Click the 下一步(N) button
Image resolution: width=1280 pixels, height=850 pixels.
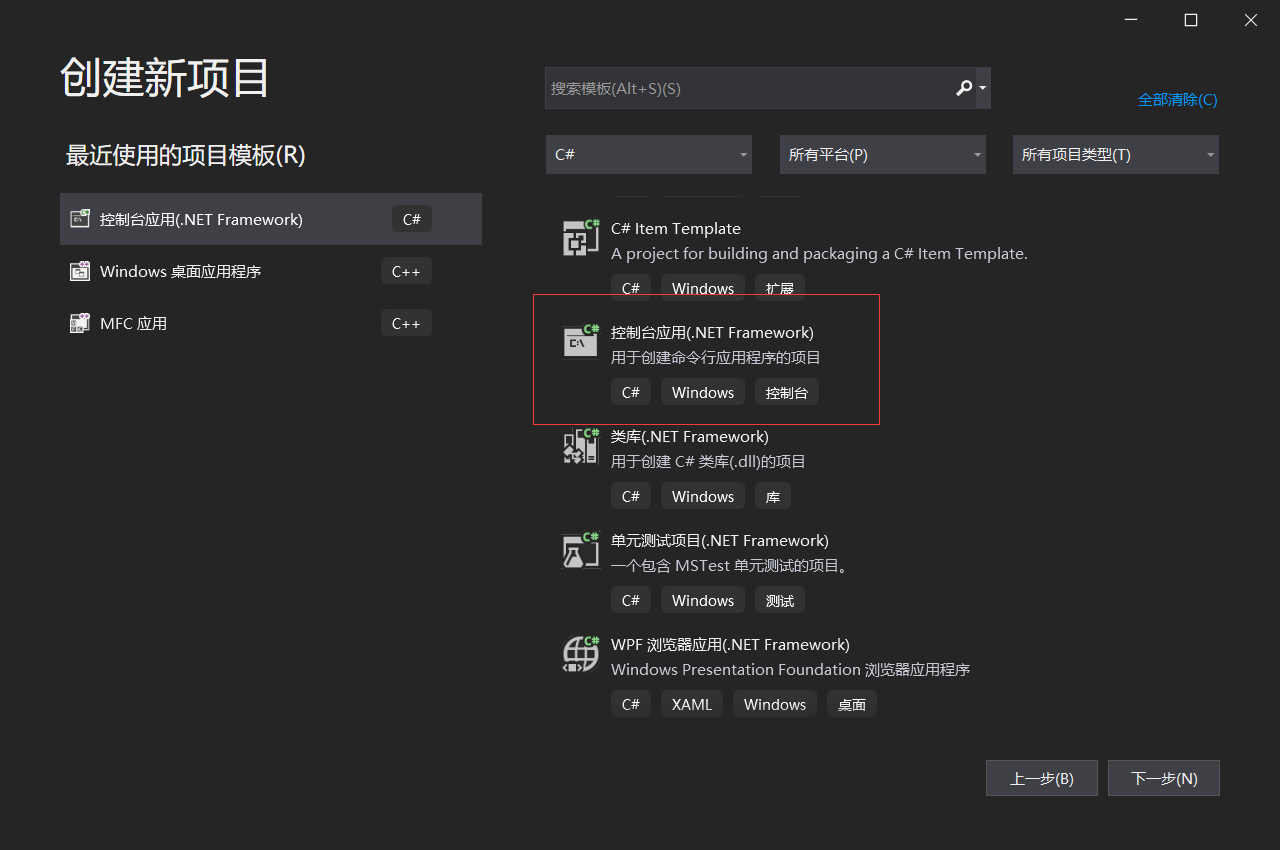tap(1164, 778)
